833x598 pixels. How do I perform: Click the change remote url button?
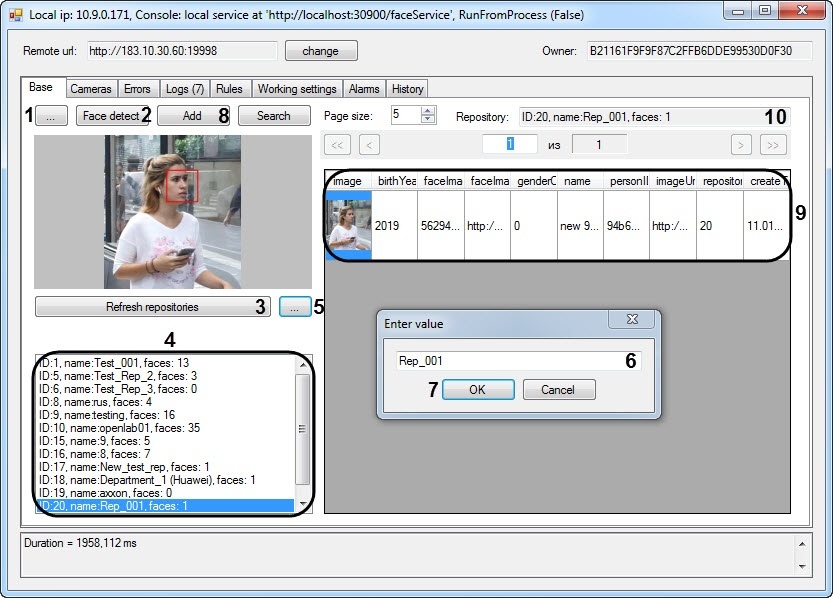321,51
